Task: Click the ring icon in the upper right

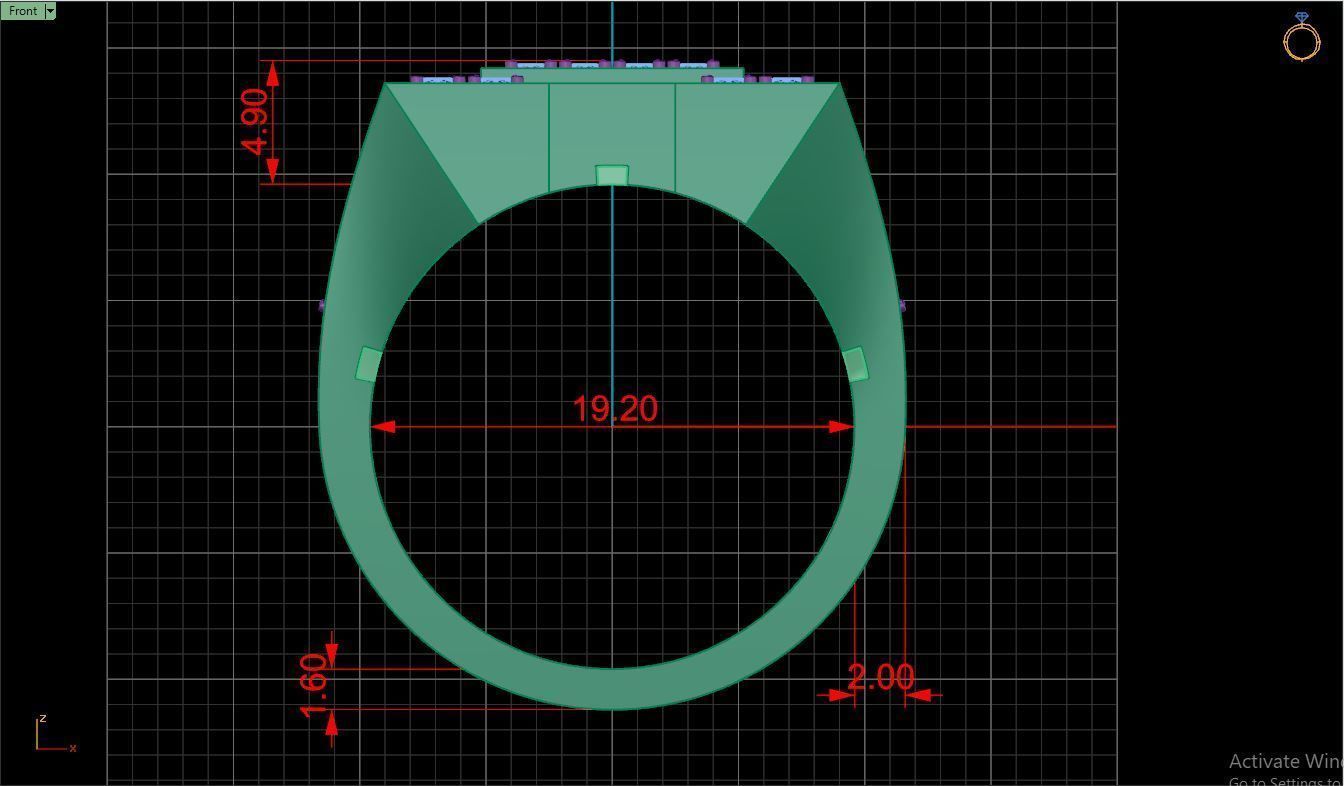Action: tap(1301, 37)
